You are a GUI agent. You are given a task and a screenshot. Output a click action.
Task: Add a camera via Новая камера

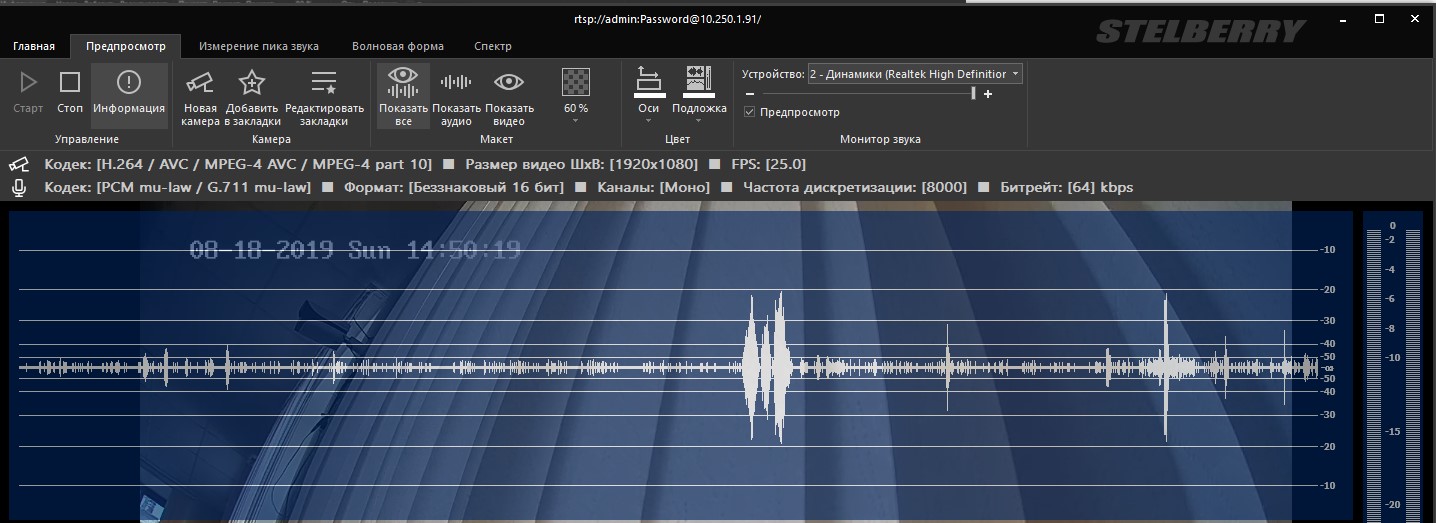point(200,97)
